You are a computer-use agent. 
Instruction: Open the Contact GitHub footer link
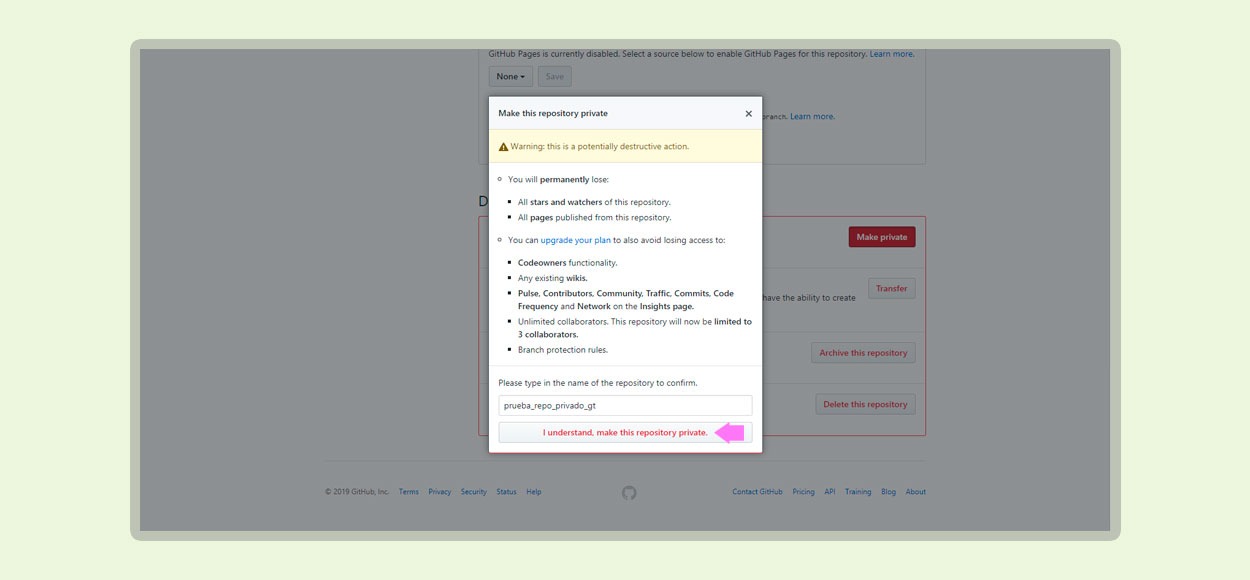coord(757,492)
